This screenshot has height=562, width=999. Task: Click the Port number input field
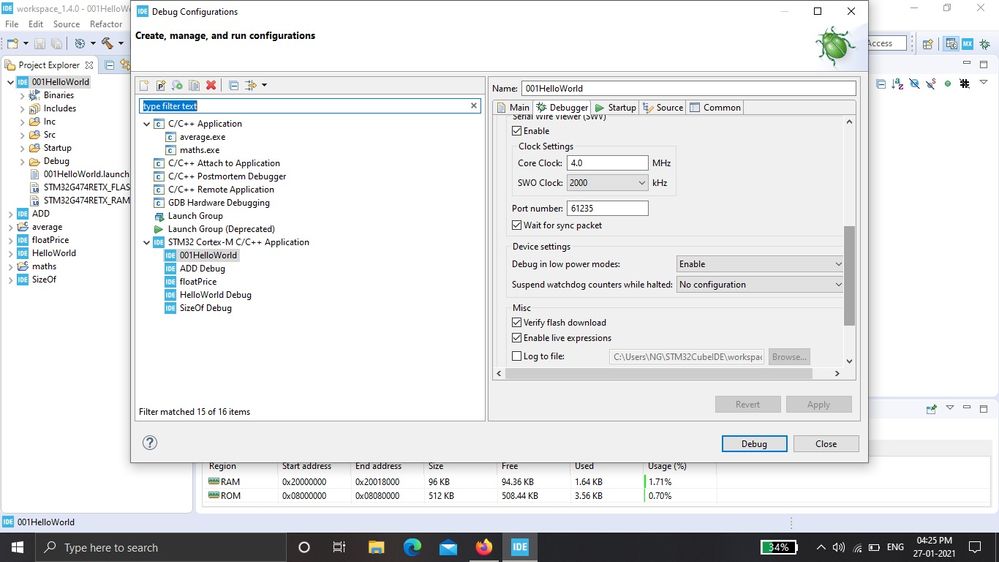click(x=607, y=208)
